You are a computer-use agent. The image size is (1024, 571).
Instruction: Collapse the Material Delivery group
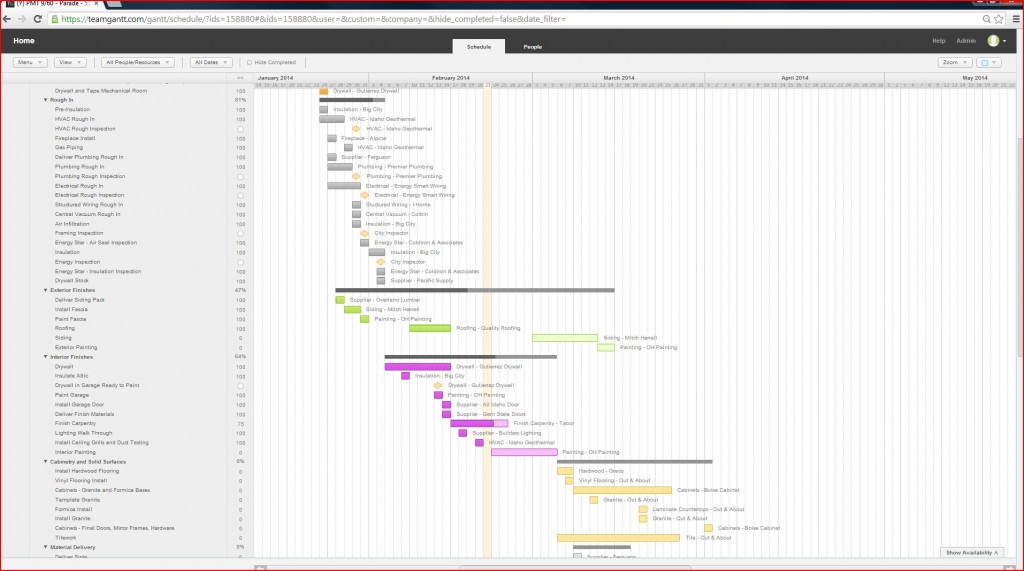tap(46, 547)
